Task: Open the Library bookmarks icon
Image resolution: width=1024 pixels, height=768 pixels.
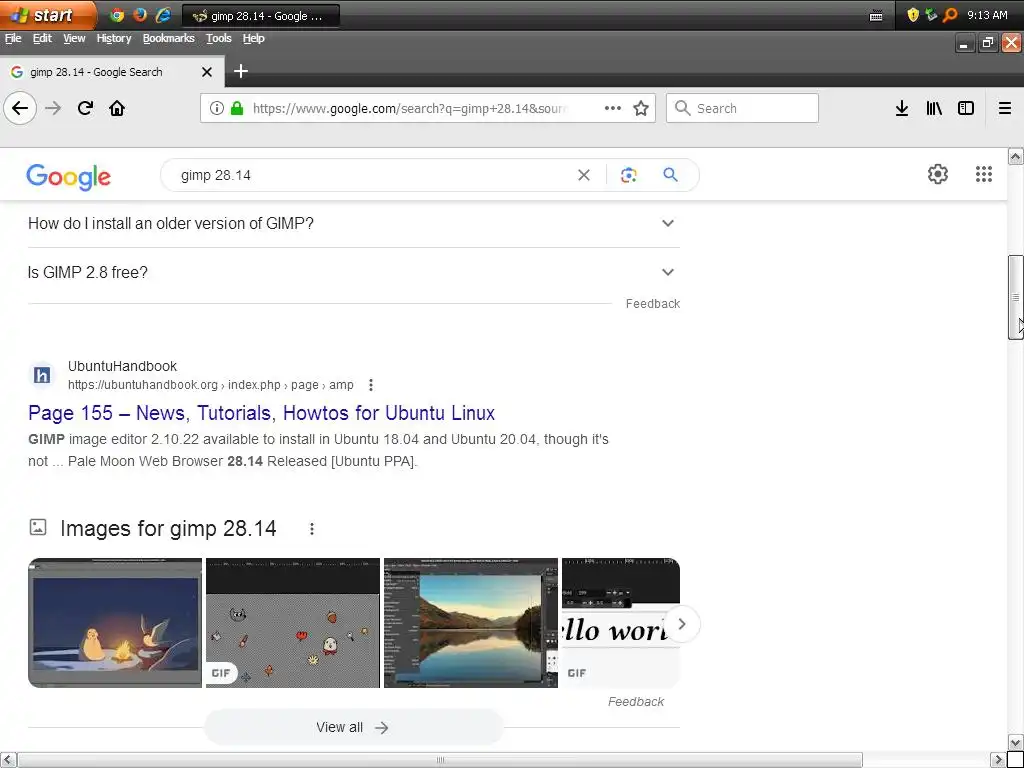Action: click(x=934, y=108)
